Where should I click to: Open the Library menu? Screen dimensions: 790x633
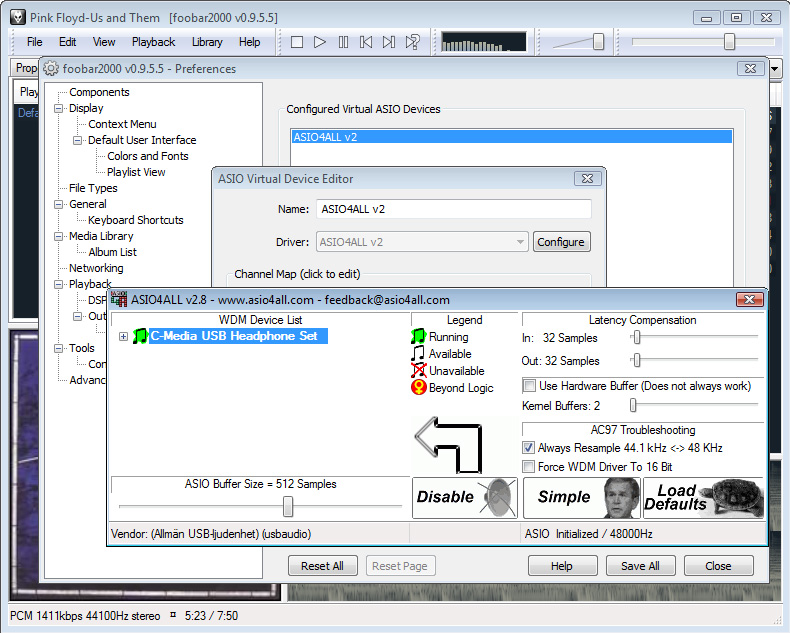(x=207, y=42)
